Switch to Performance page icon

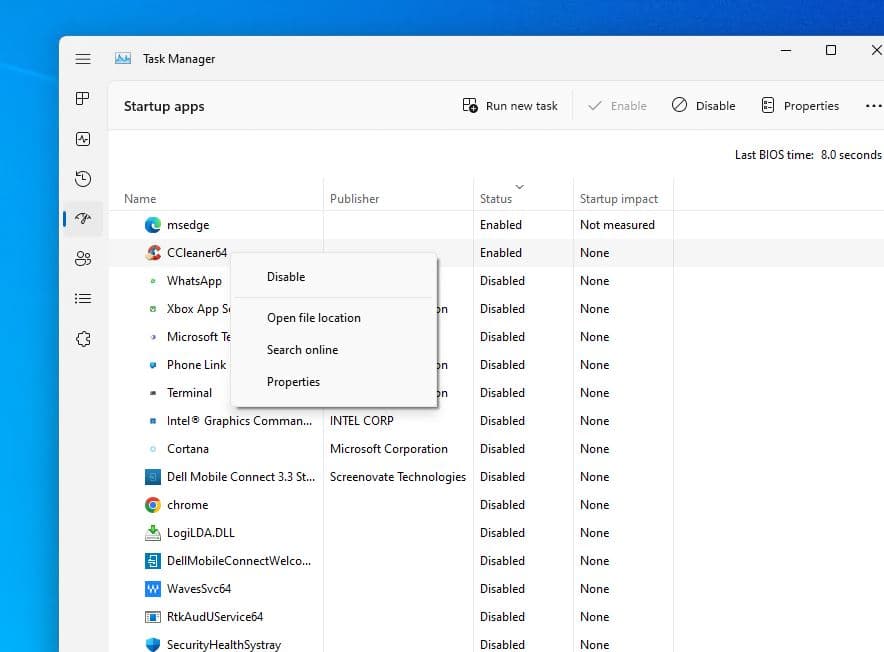[83, 139]
